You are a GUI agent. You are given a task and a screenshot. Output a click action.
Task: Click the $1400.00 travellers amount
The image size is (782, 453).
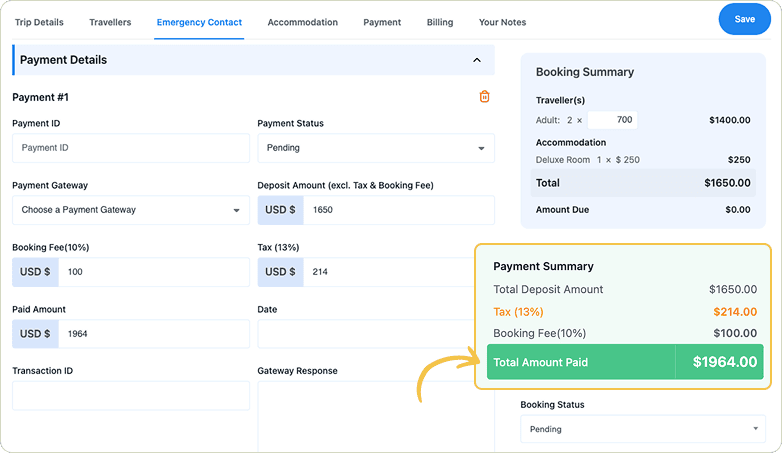(730, 120)
